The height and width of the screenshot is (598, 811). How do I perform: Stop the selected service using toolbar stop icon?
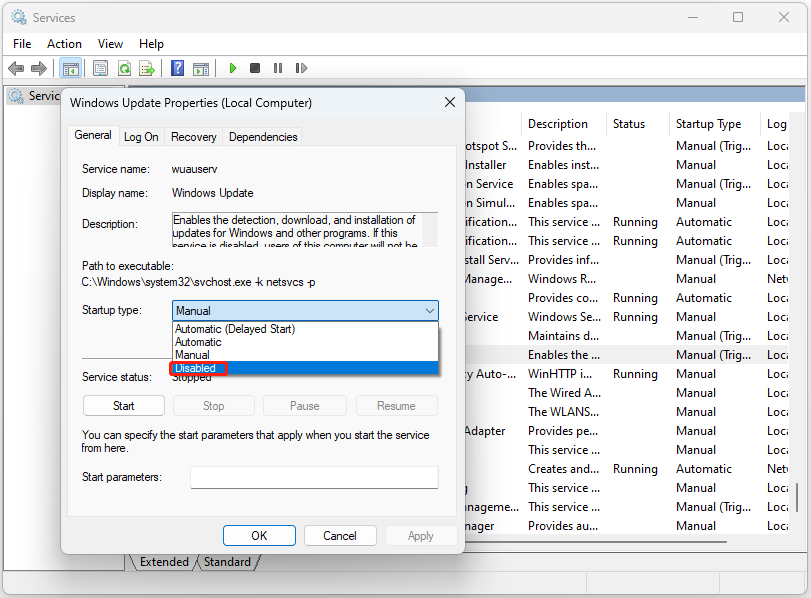point(255,68)
